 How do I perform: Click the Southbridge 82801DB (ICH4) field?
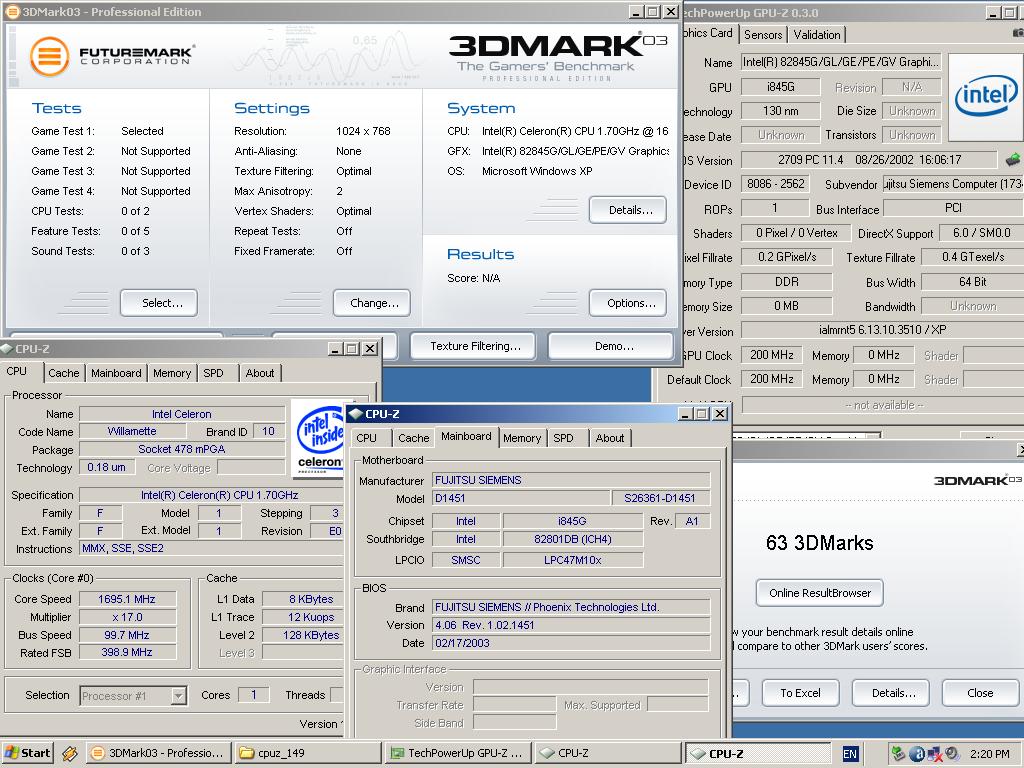[x=573, y=539]
